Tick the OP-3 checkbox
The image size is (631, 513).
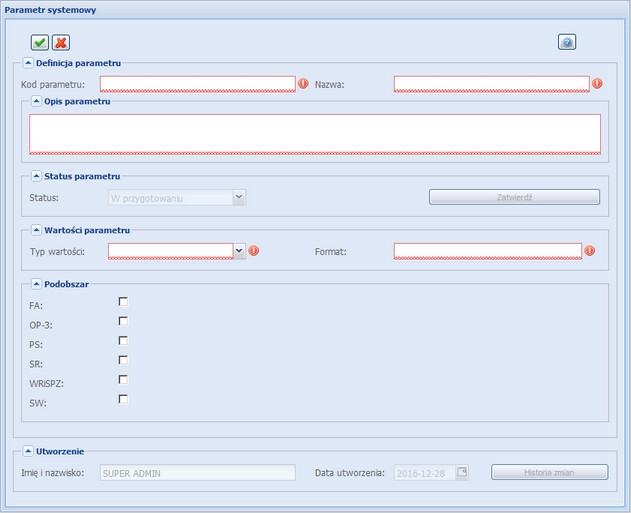[123, 321]
